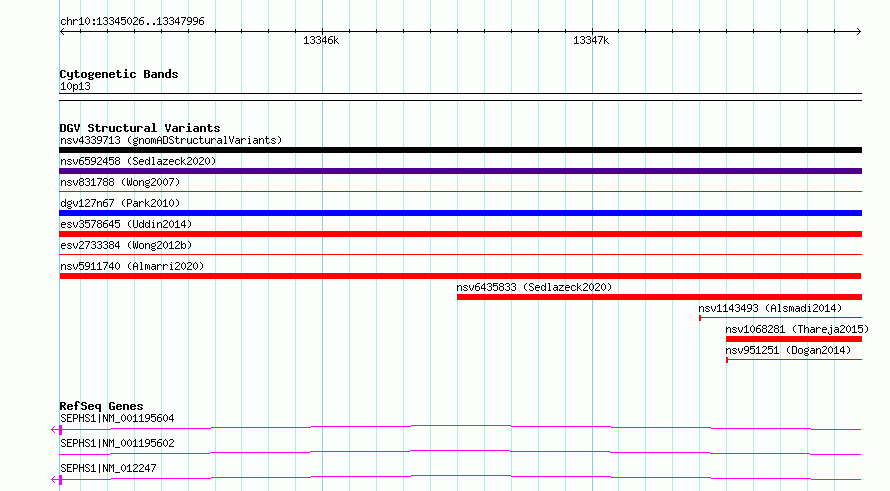Screen dimensions: 890x491
Task: Click the magenta arrow beside SEPHS1|NM_001195604
Action: (x=56, y=430)
